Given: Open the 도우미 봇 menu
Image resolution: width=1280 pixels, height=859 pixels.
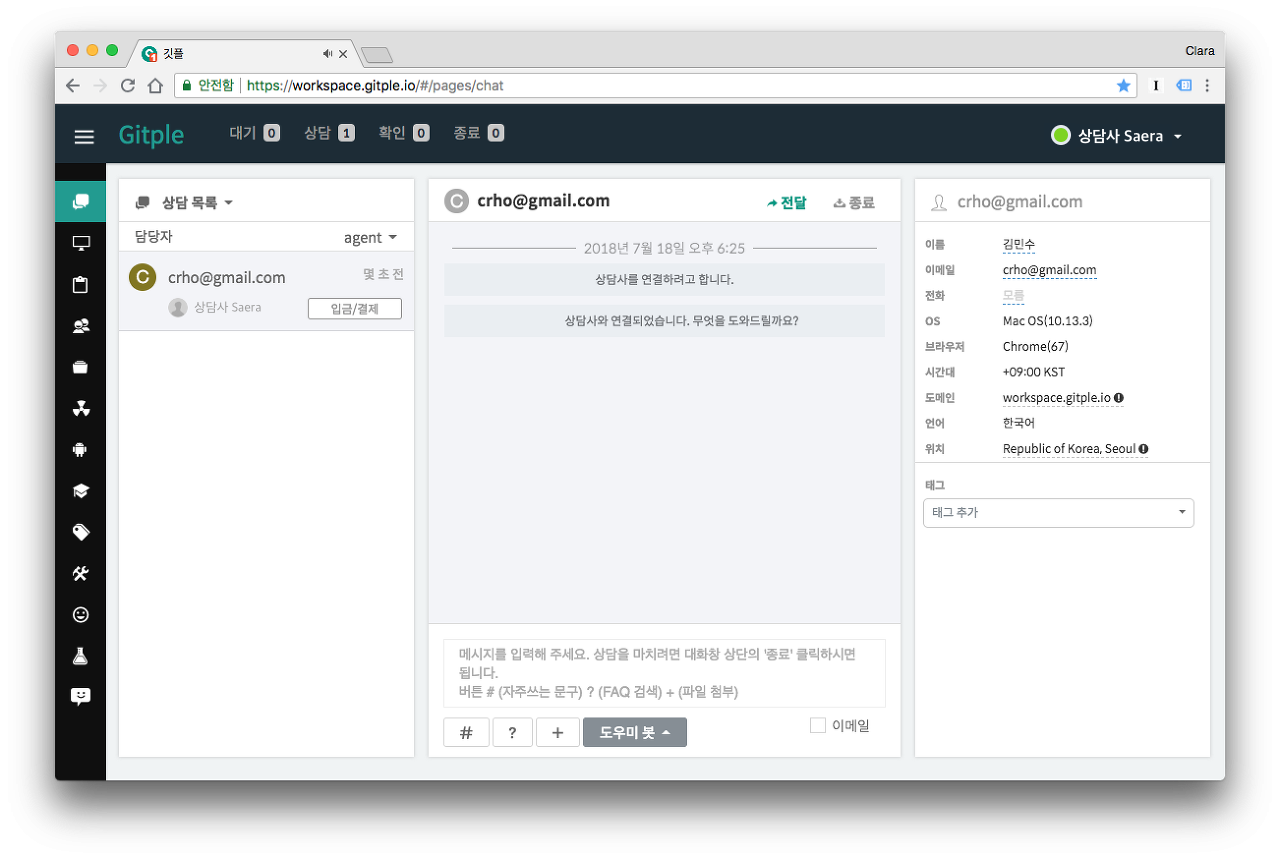Looking at the screenshot, I should pyautogui.click(x=634, y=732).
